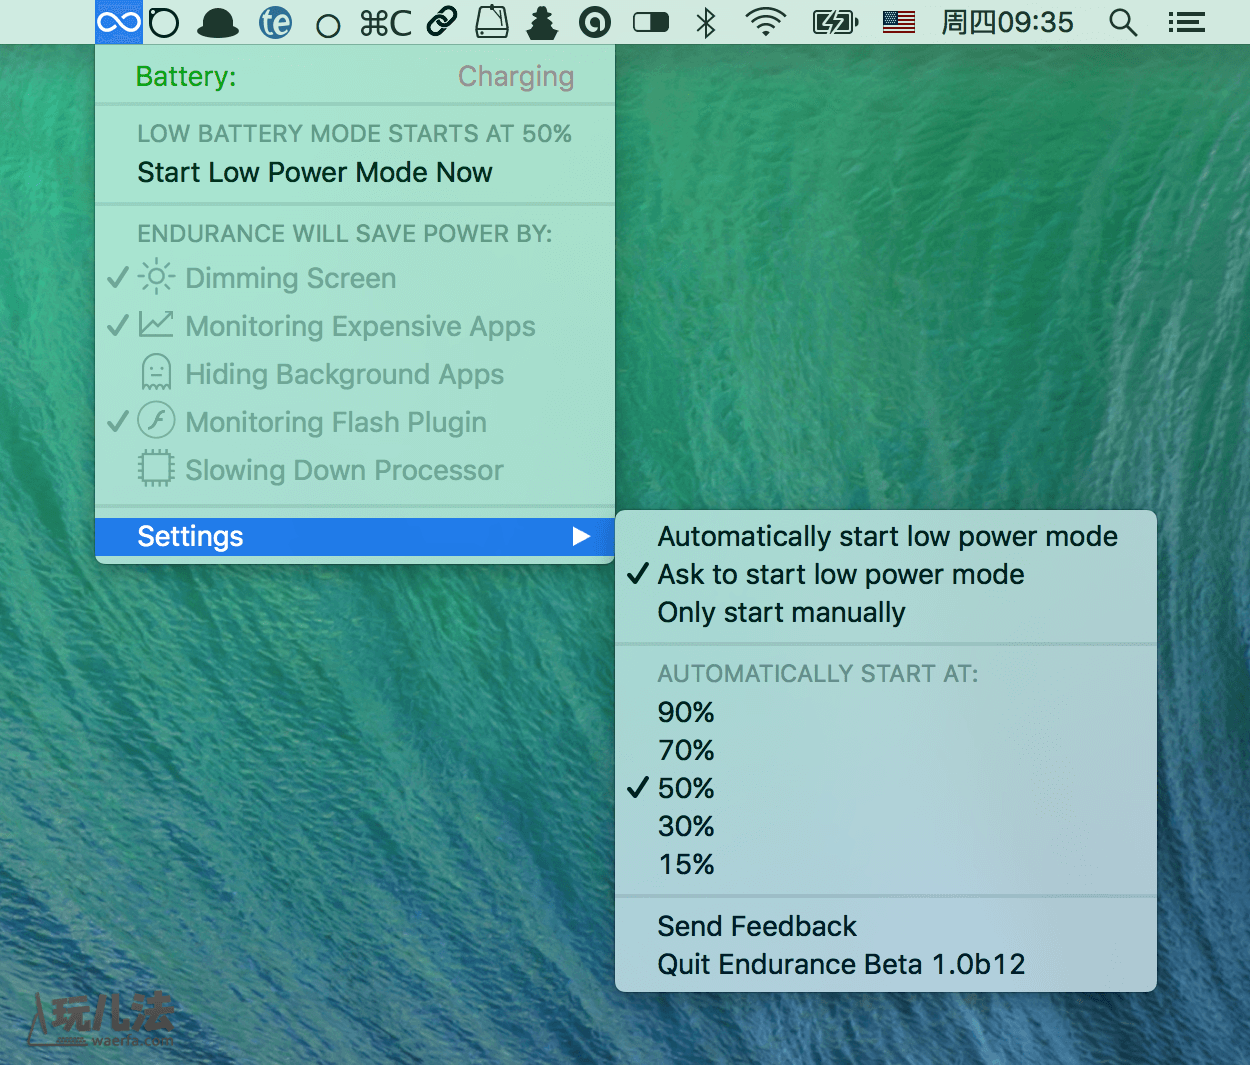Enable Hiding Background Apps option
The height and width of the screenshot is (1065, 1250).
click(x=355, y=374)
